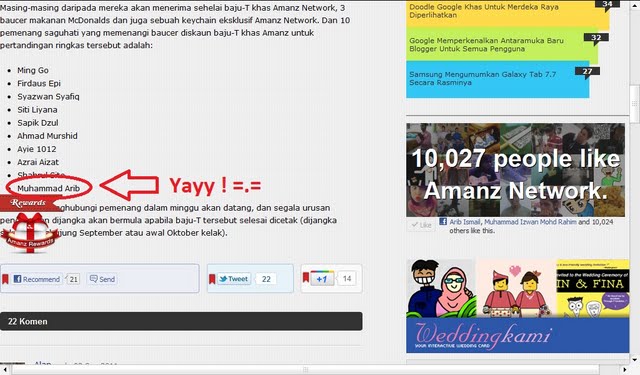Click the 34 comment count badge
The height and width of the screenshot is (375, 640).
pyautogui.click(x=607, y=4)
